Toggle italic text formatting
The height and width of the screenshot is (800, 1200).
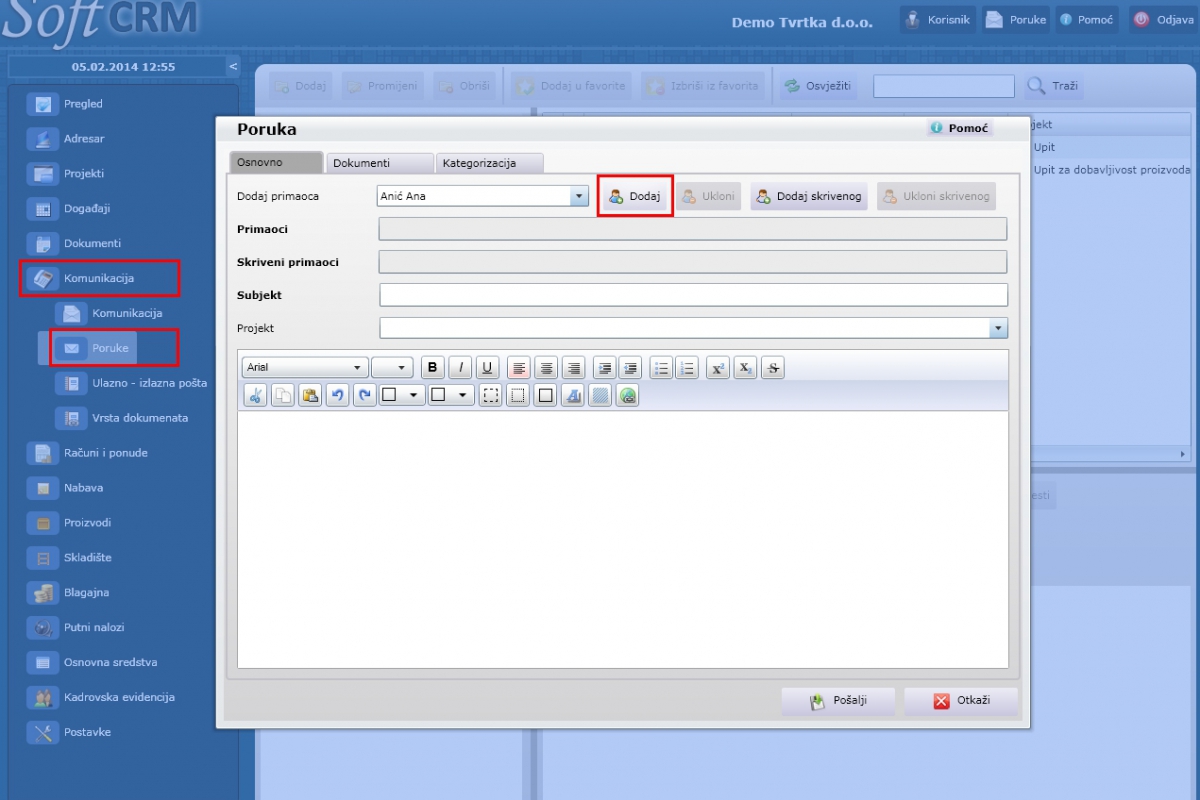(460, 368)
